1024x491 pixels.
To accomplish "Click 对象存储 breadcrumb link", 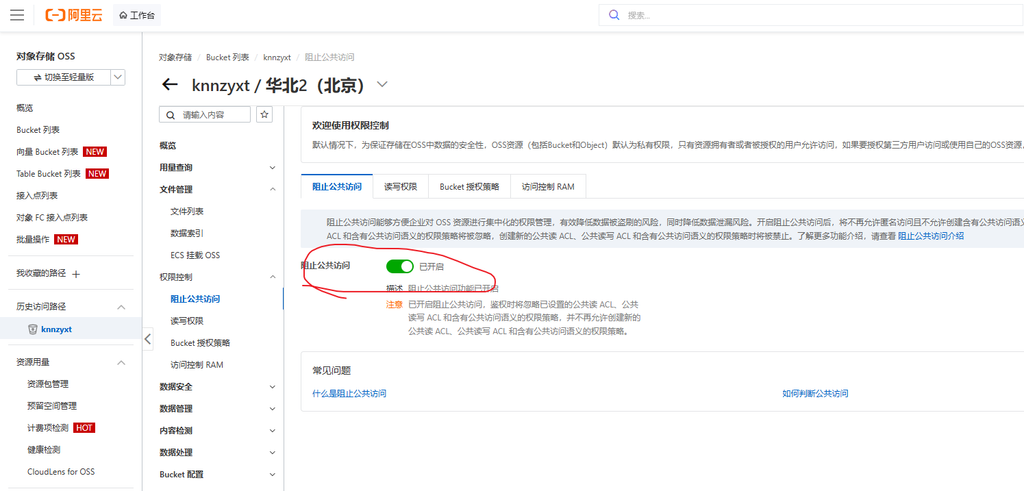I will [175, 57].
